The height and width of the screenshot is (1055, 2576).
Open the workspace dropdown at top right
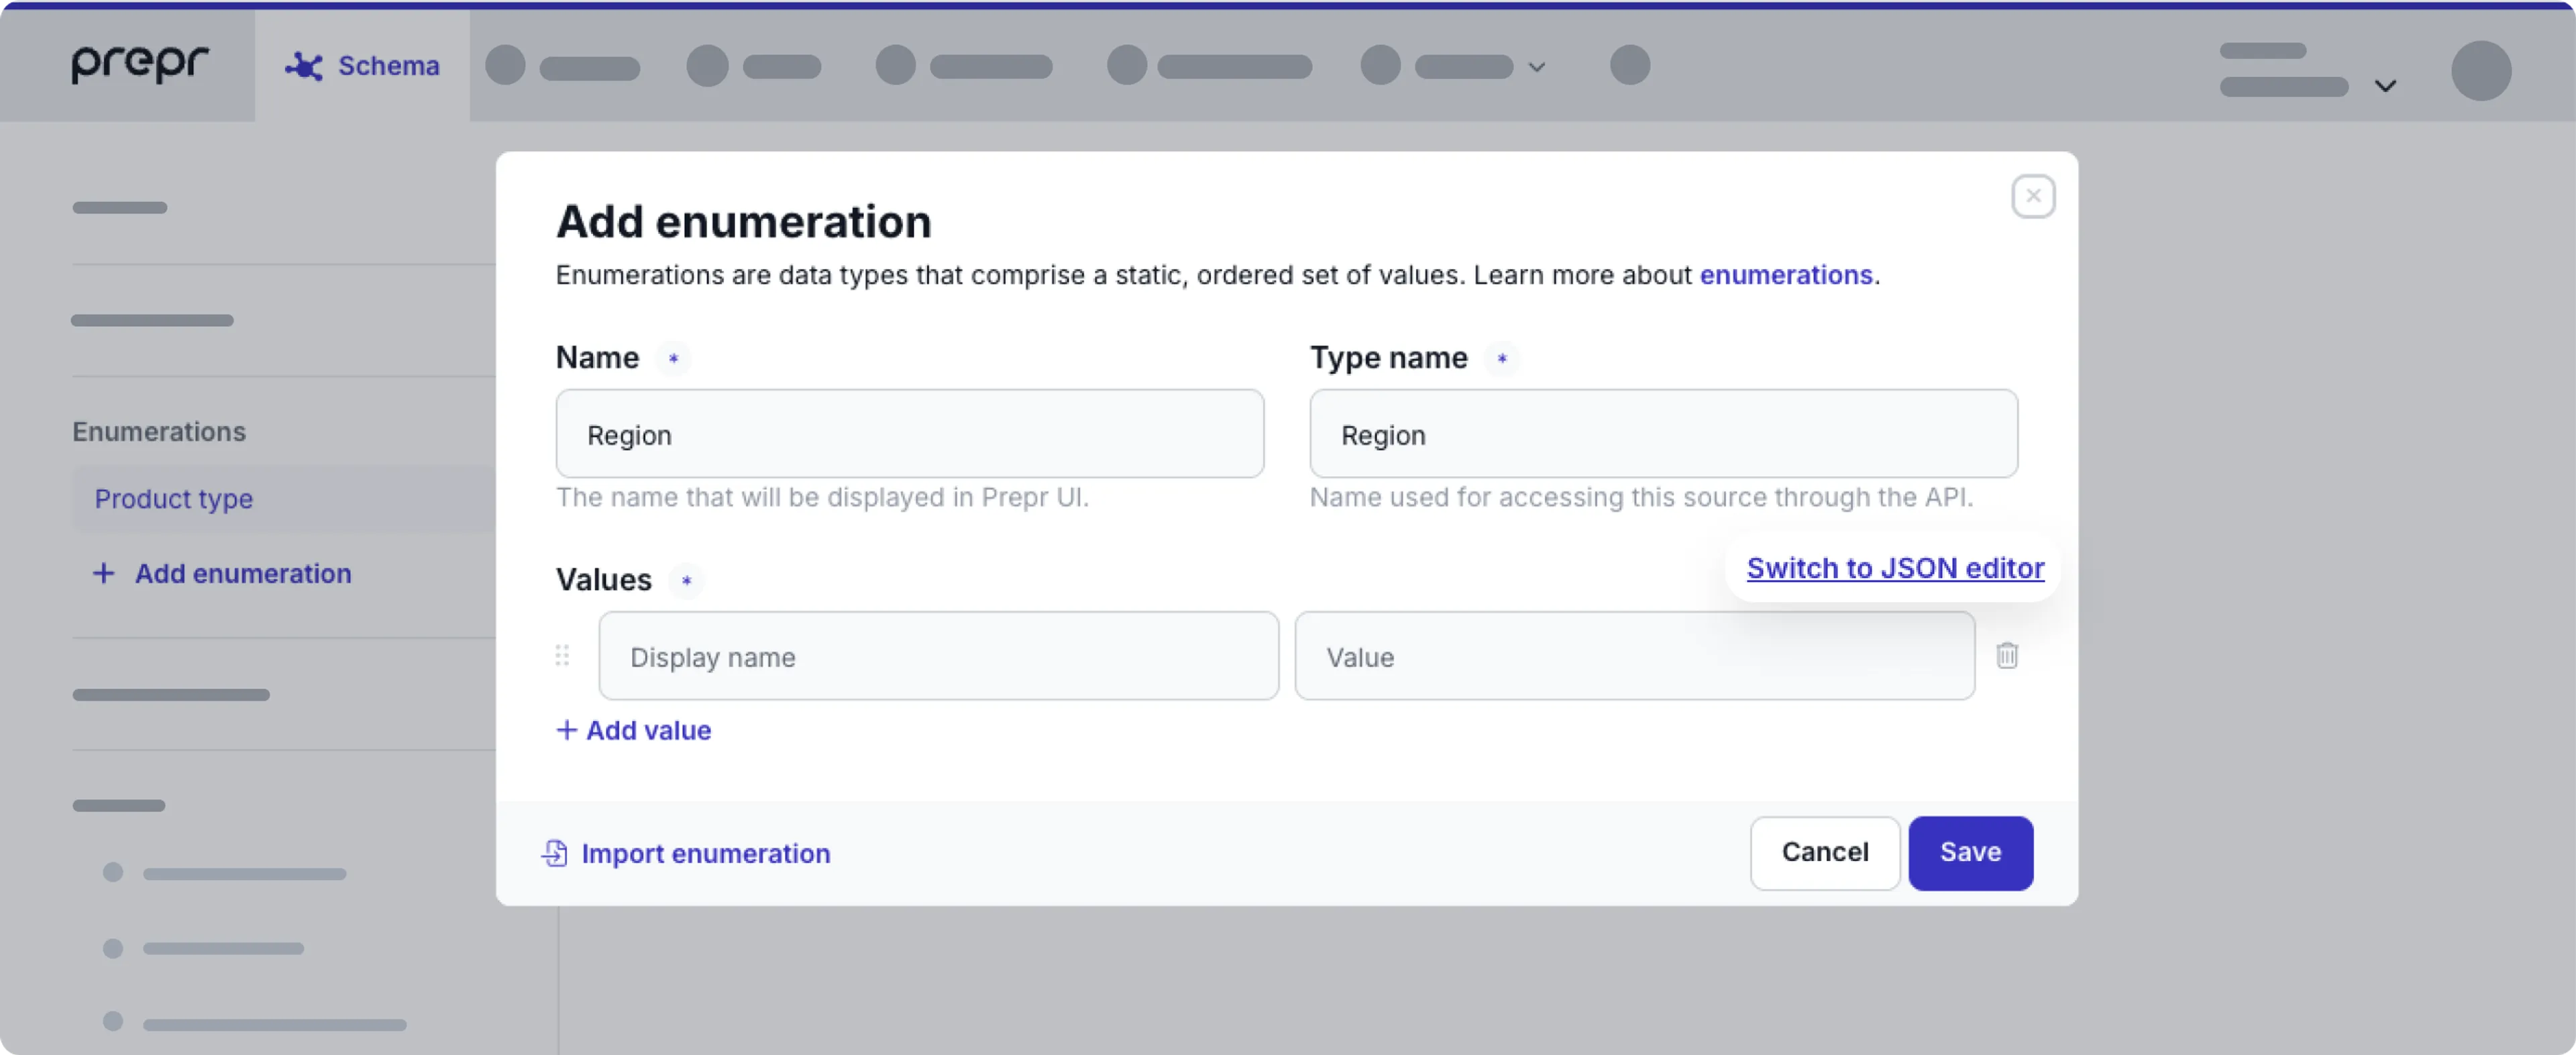pos(2386,85)
